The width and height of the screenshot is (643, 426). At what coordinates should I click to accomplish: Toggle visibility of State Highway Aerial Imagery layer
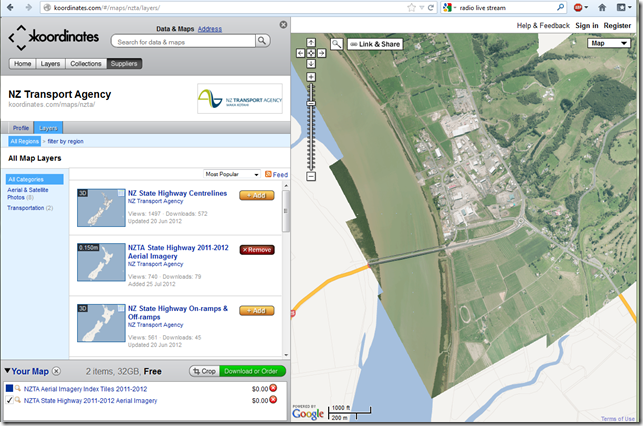[x=9, y=400]
